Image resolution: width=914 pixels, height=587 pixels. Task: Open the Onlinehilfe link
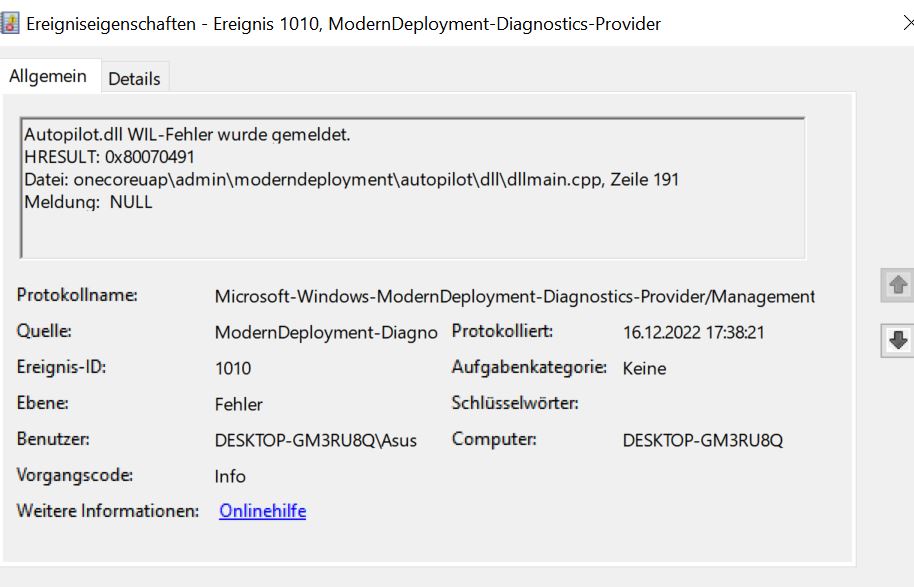[x=262, y=511]
